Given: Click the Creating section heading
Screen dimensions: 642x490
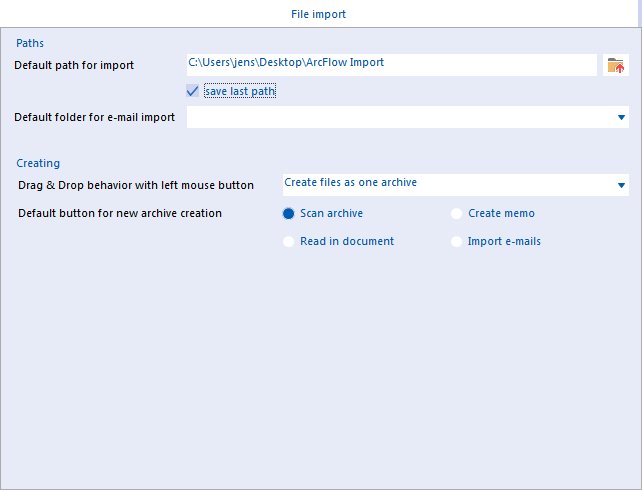Looking at the screenshot, I should [38, 163].
